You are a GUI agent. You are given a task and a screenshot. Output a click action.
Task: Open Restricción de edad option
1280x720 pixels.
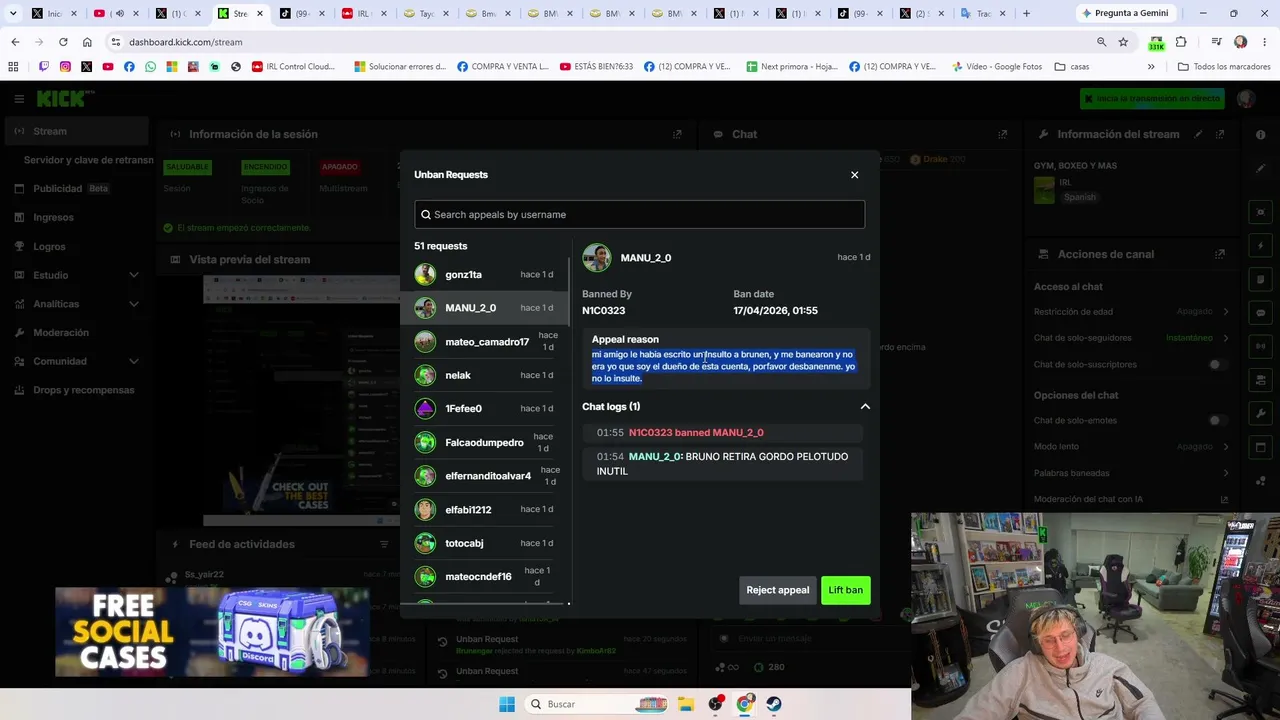[x=1131, y=312]
